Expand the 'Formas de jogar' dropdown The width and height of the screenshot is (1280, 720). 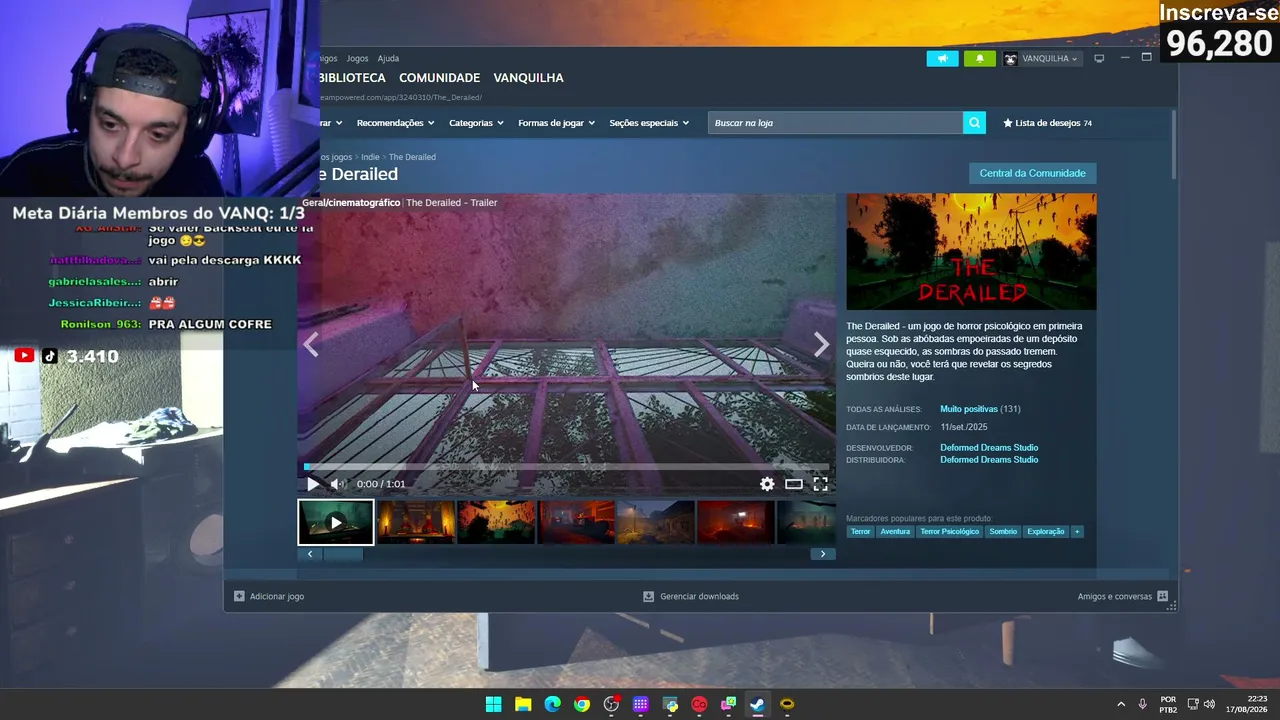coord(556,123)
